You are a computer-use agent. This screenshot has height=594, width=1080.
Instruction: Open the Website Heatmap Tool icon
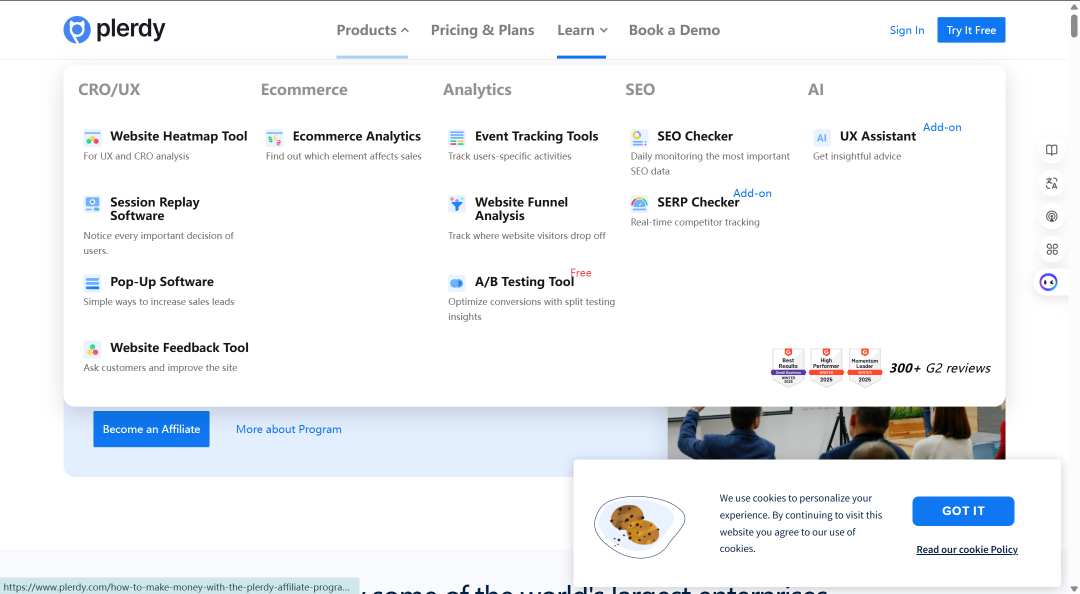pyautogui.click(x=92, y=137)
